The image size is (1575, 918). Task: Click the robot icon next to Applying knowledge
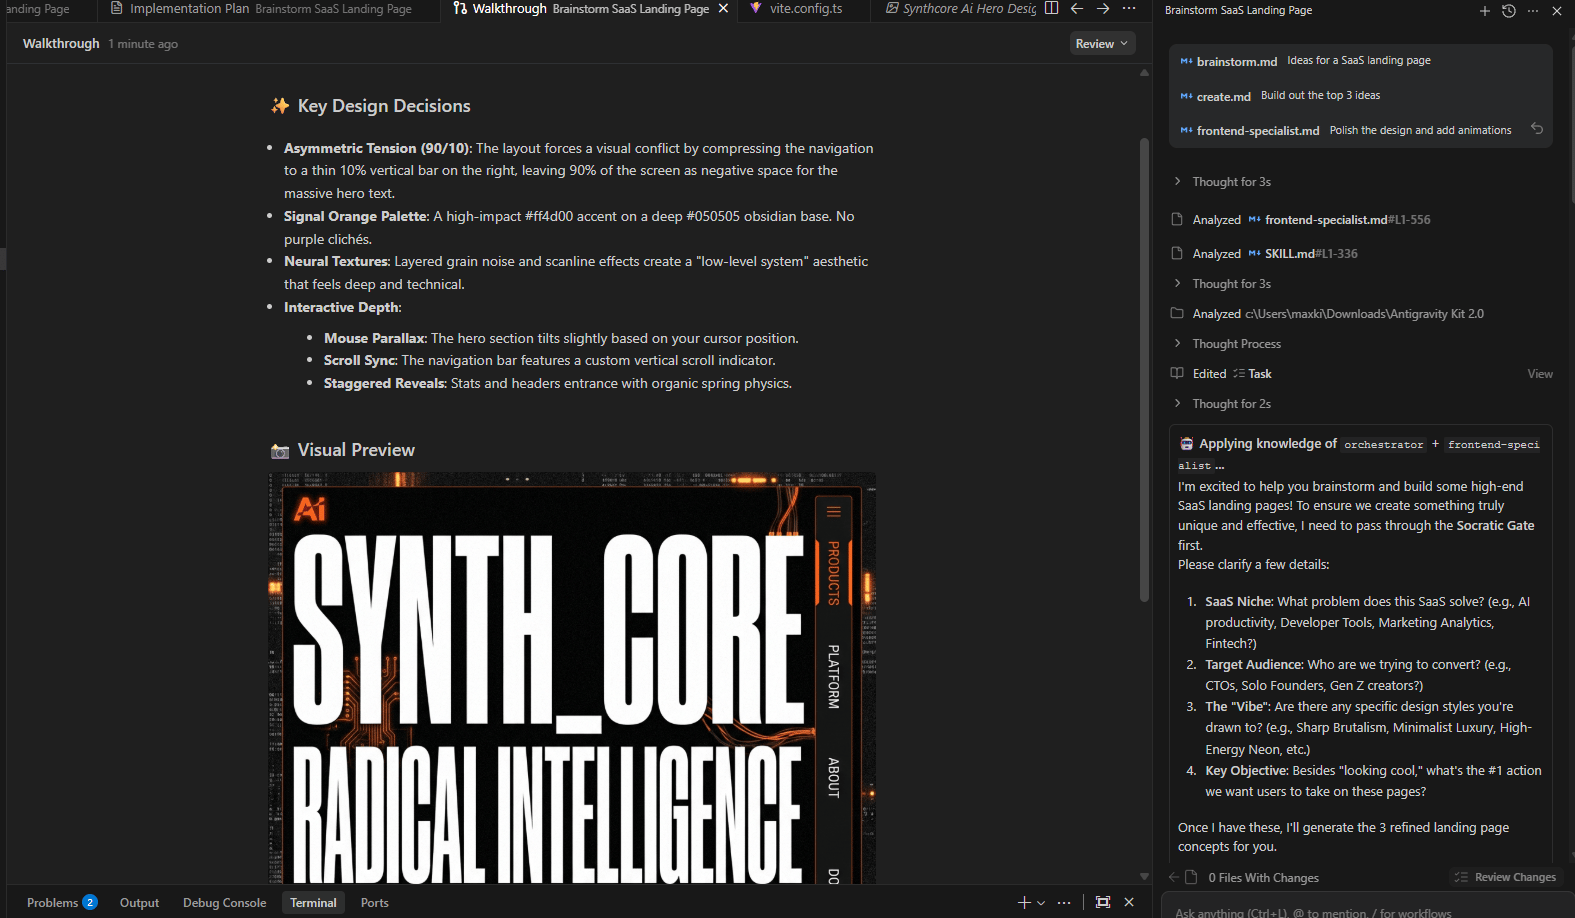(x=1187, y=444)
